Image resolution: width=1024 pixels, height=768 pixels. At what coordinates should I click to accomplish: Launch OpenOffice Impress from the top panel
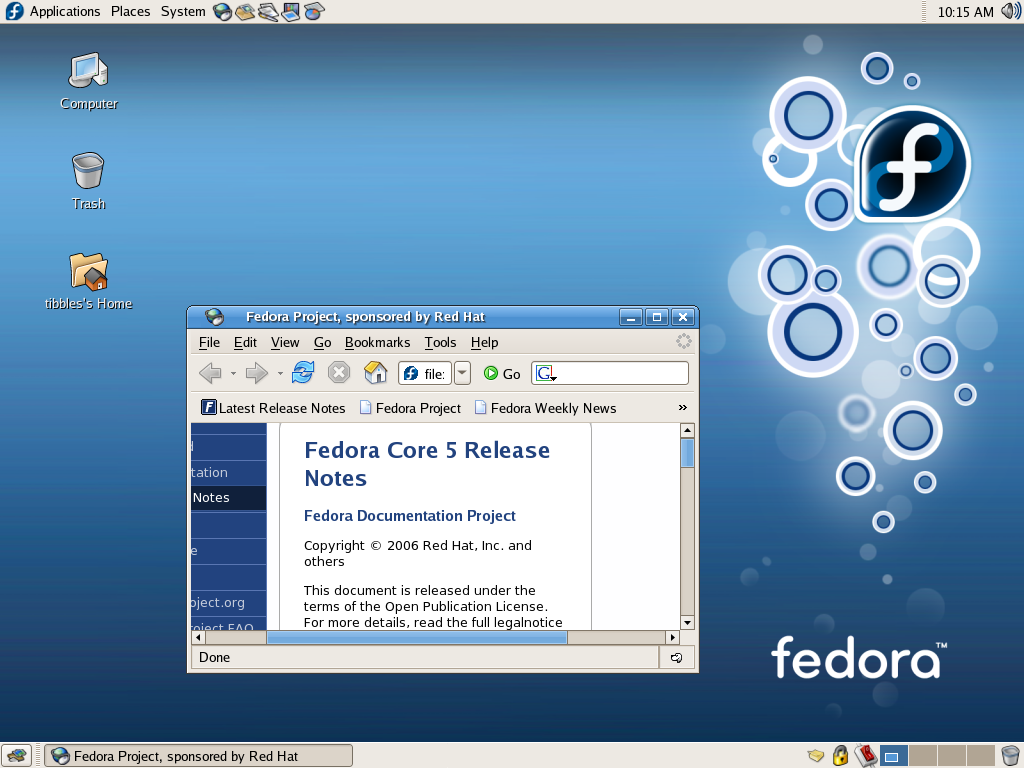[291, 12]
